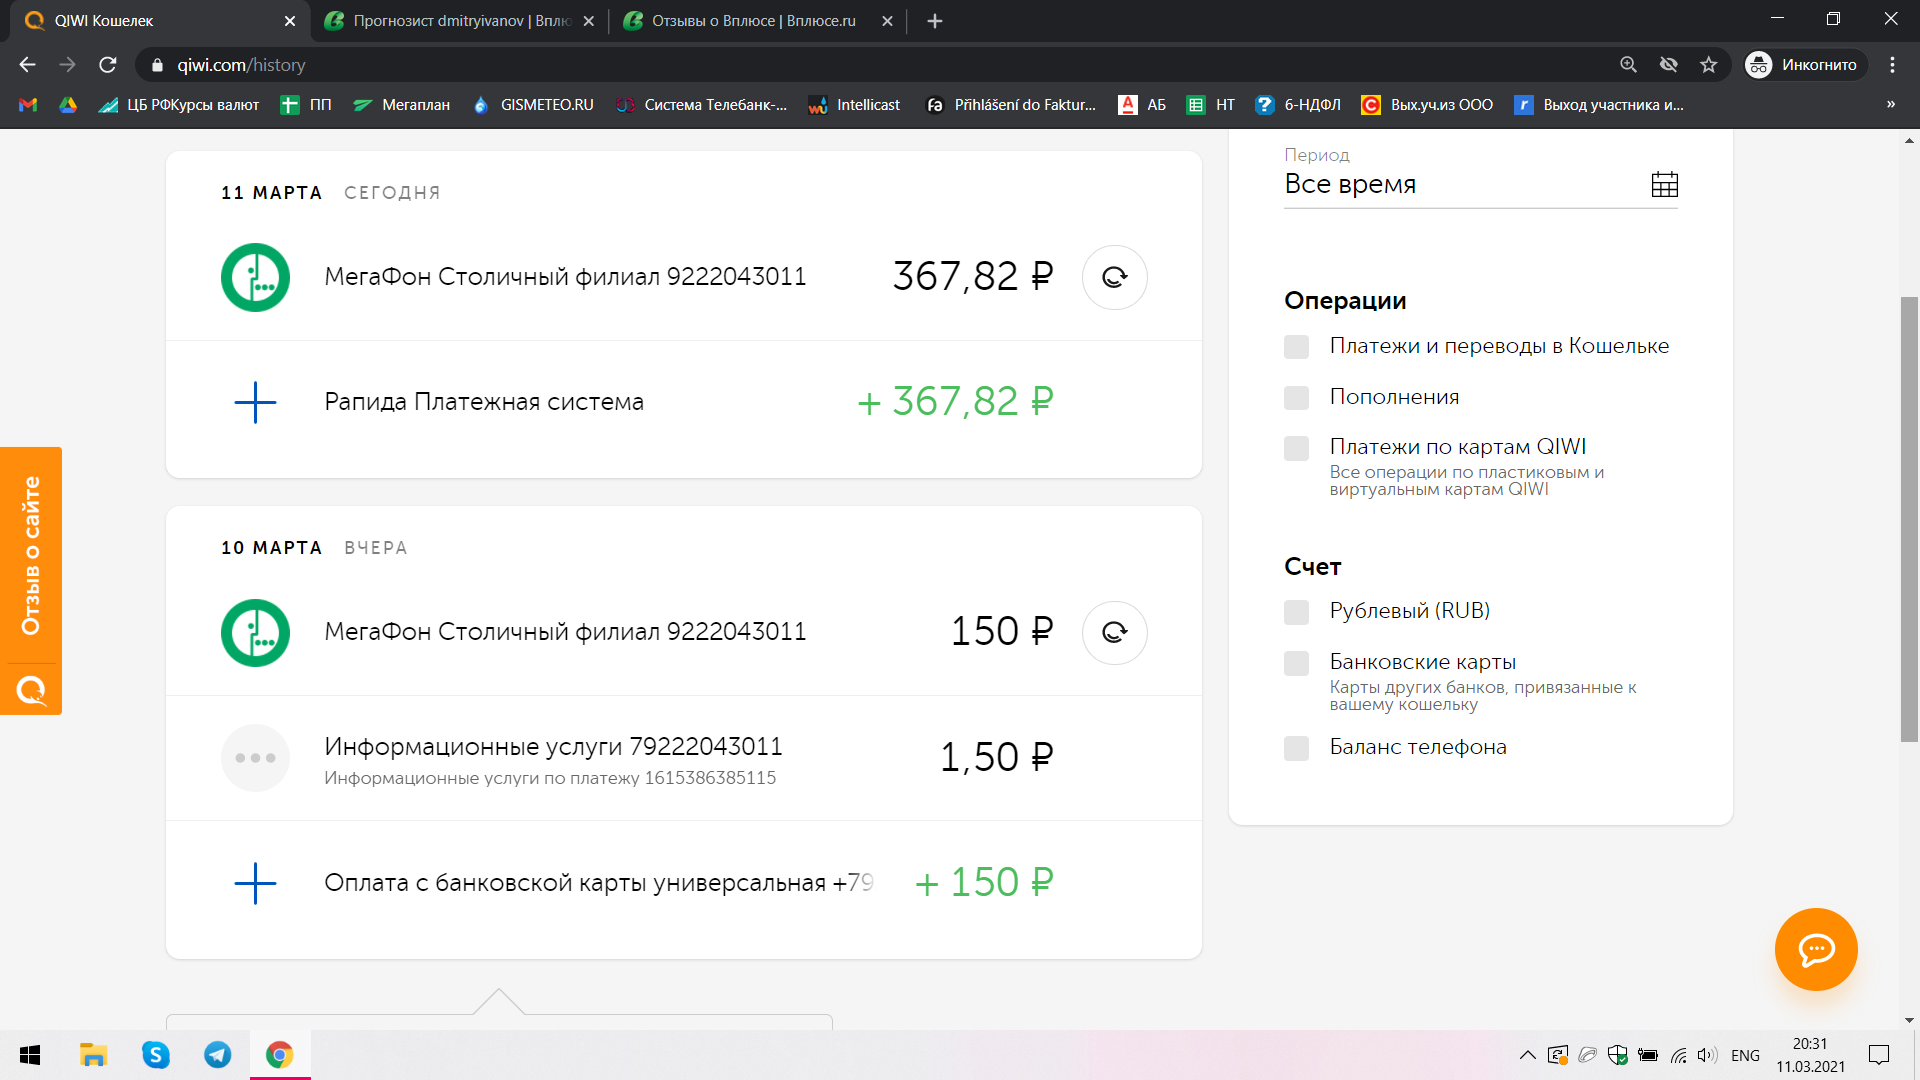1920x1080 pixels.
Task: Open volume control in system tray
Action: pos(1707,1055)
